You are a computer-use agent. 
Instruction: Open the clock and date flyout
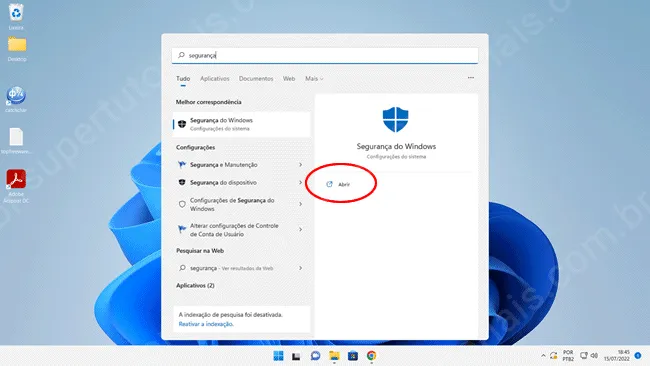pos(617,356)
